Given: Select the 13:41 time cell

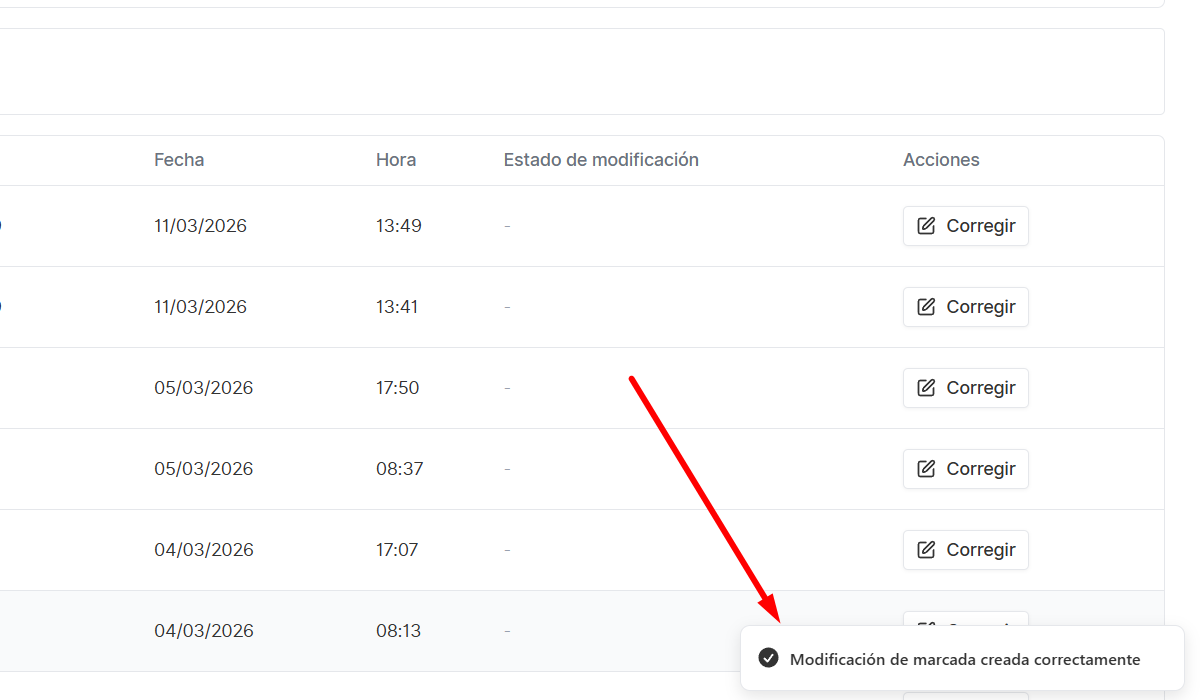Looking at the screenshot, I should (x=397, y=307).
